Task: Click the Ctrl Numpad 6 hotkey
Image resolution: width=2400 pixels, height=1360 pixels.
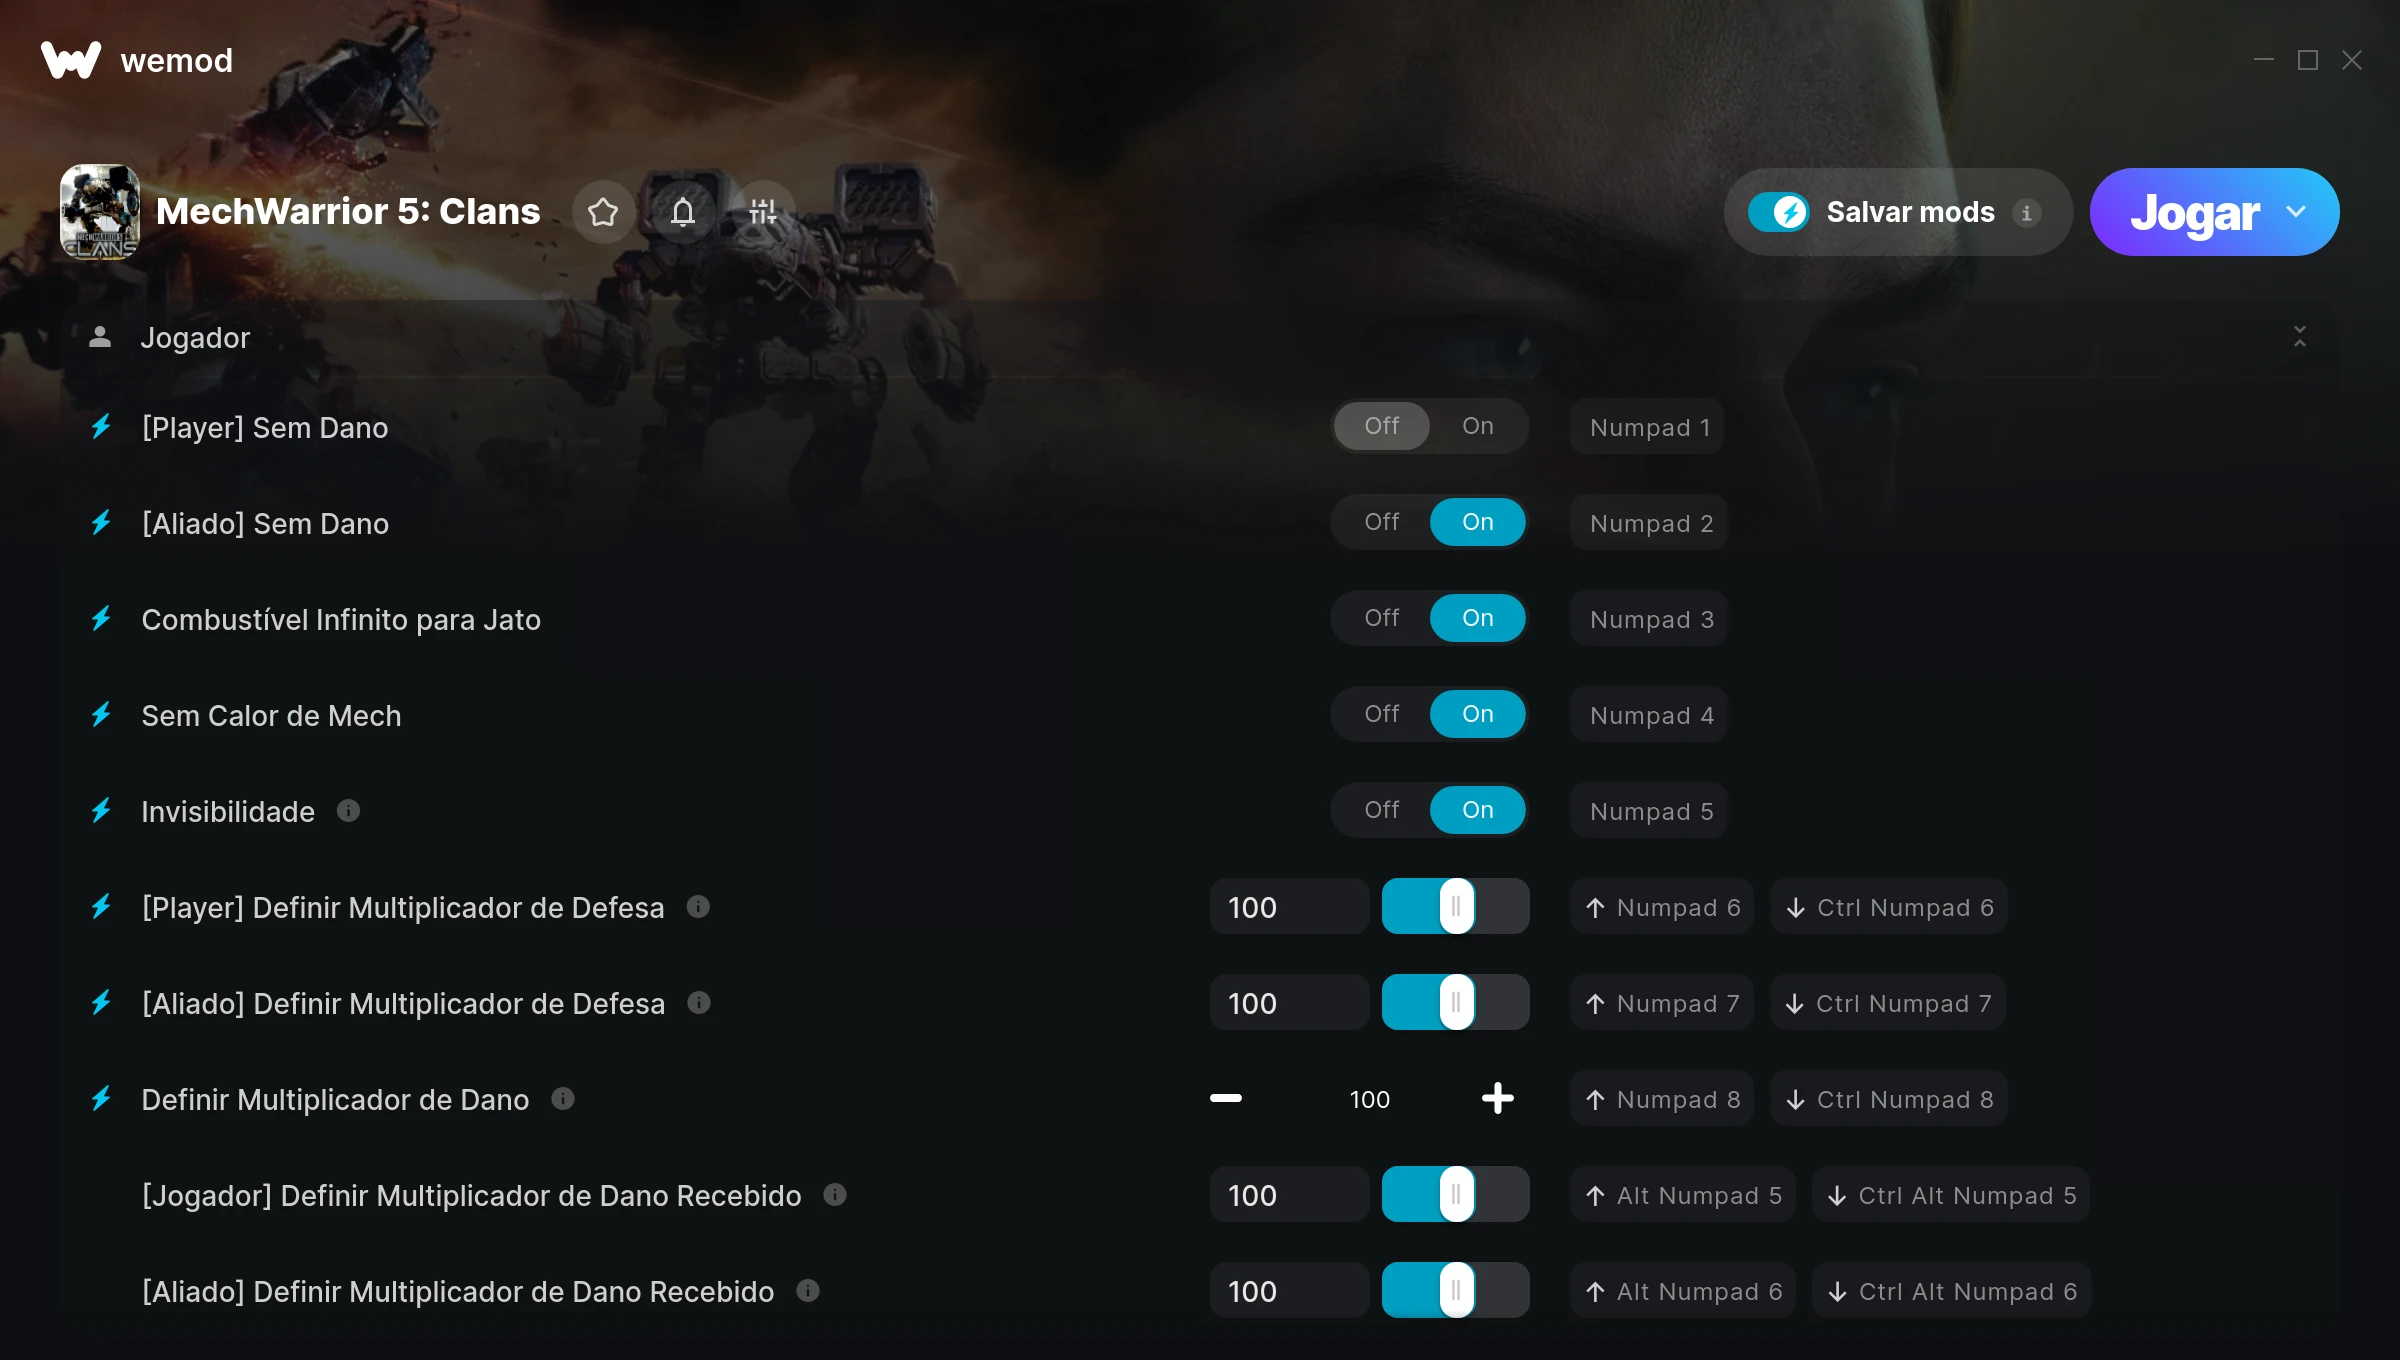Action: click(x=1889, y=907)
